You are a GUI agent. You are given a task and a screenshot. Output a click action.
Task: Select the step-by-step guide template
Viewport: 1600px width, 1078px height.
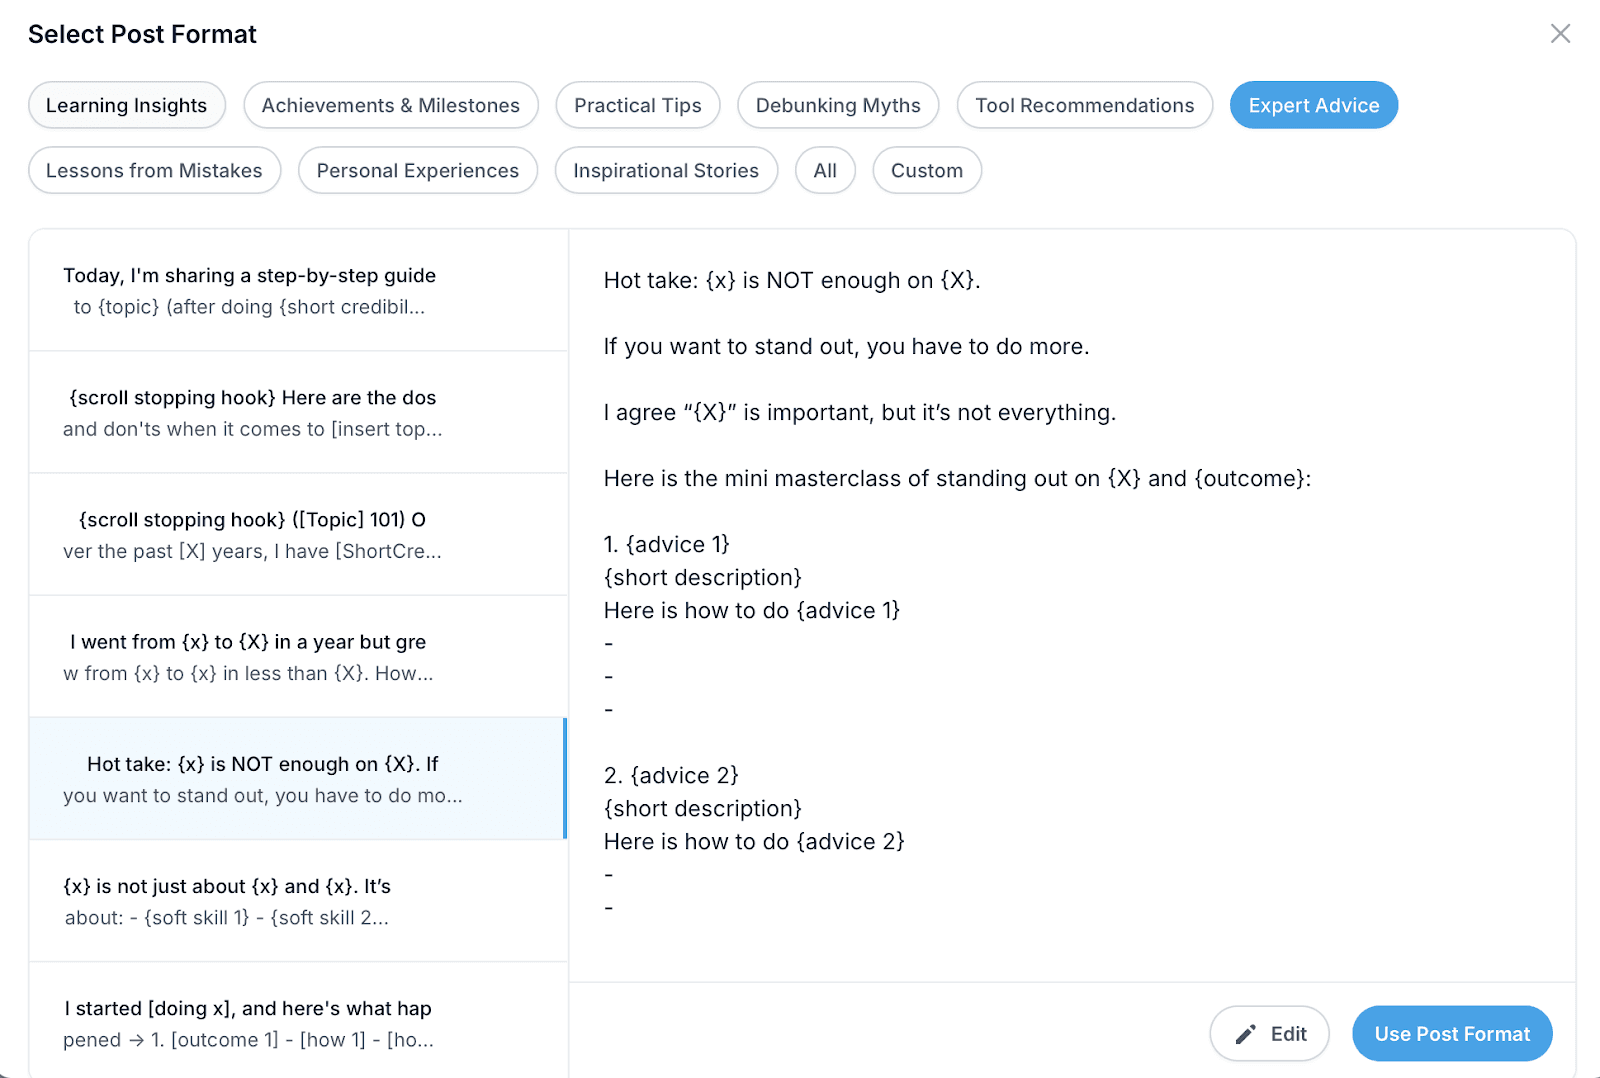coord(298,291)
